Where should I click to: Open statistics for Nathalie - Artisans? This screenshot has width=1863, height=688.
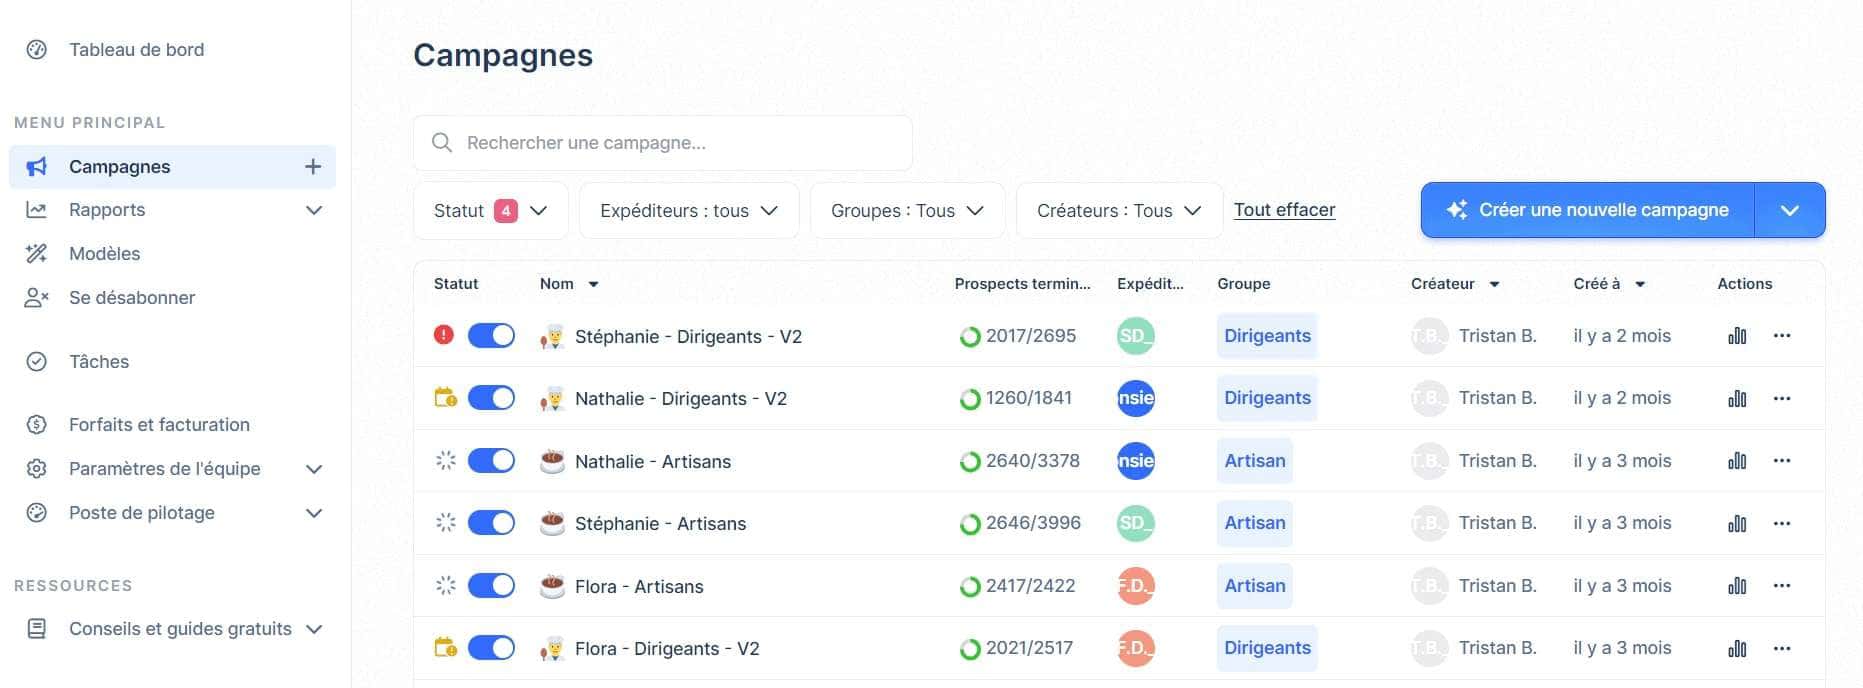(1737, 461)
